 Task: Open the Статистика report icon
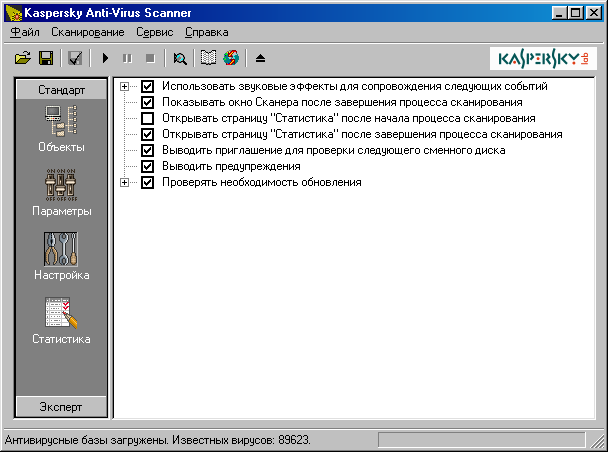(61, 312)
